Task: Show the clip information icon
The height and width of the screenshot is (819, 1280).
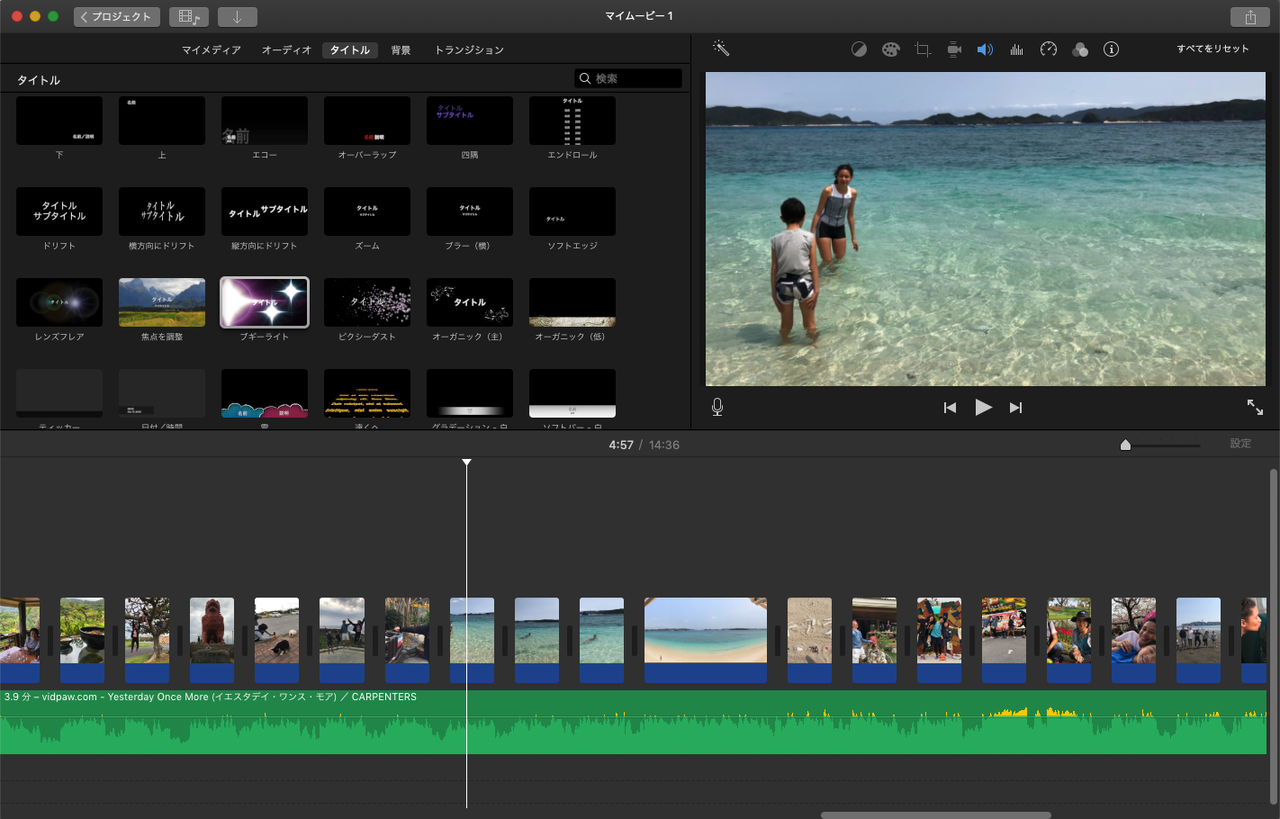Action: [1111, 49]
